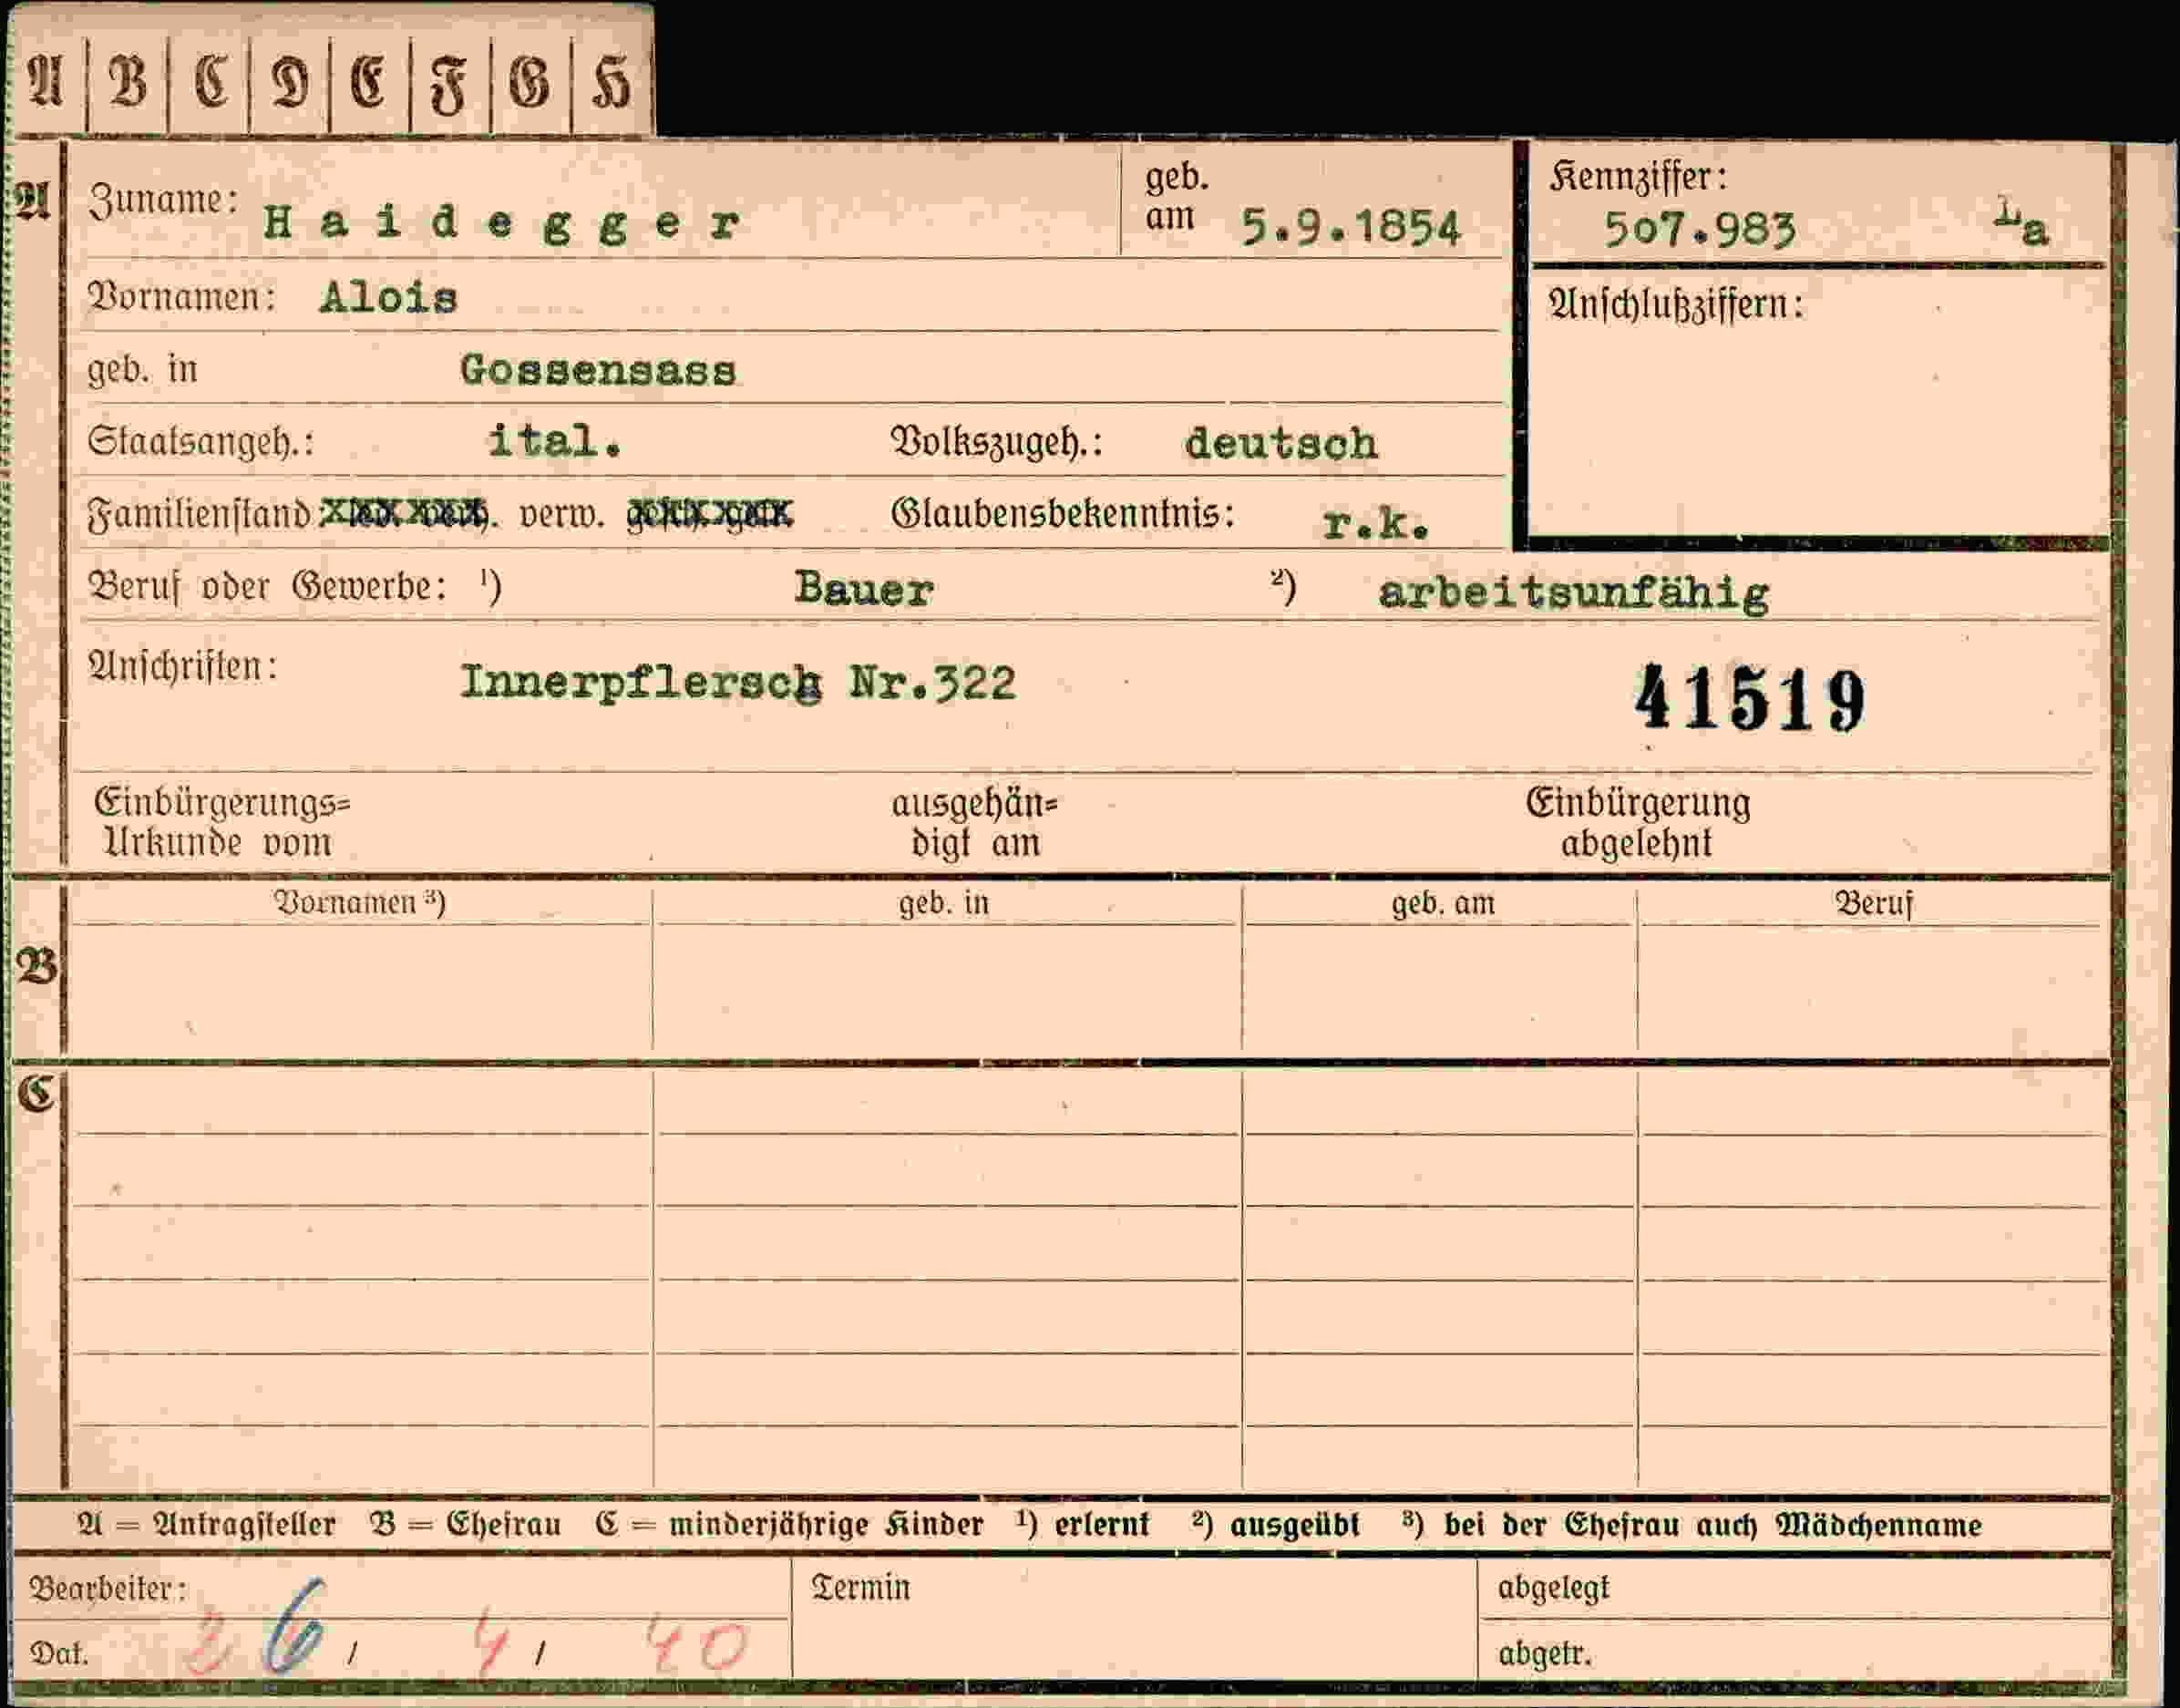
Task: Click the 'Volkszugeh.:' label
Action: coord(997,442)
